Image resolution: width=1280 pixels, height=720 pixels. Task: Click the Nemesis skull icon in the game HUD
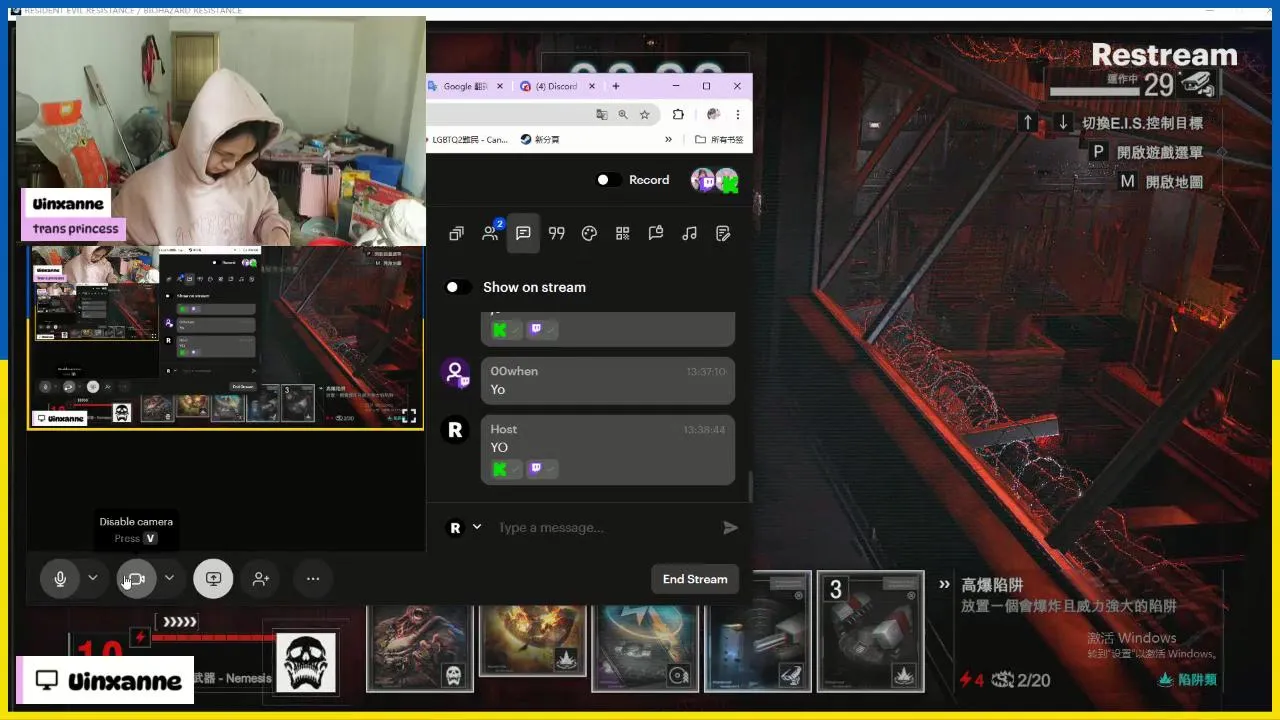pyautogui.click(x=305, y=661)
